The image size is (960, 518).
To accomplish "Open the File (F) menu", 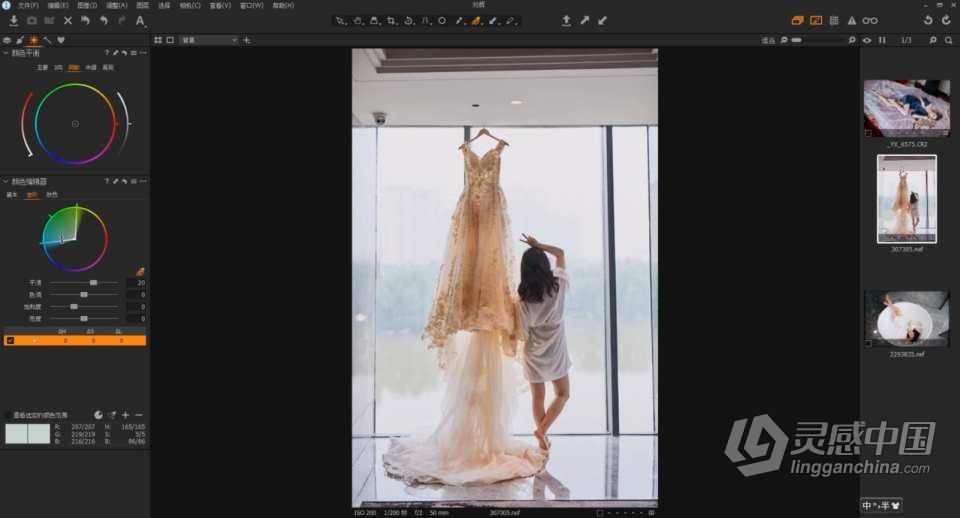I will point(28,5).
